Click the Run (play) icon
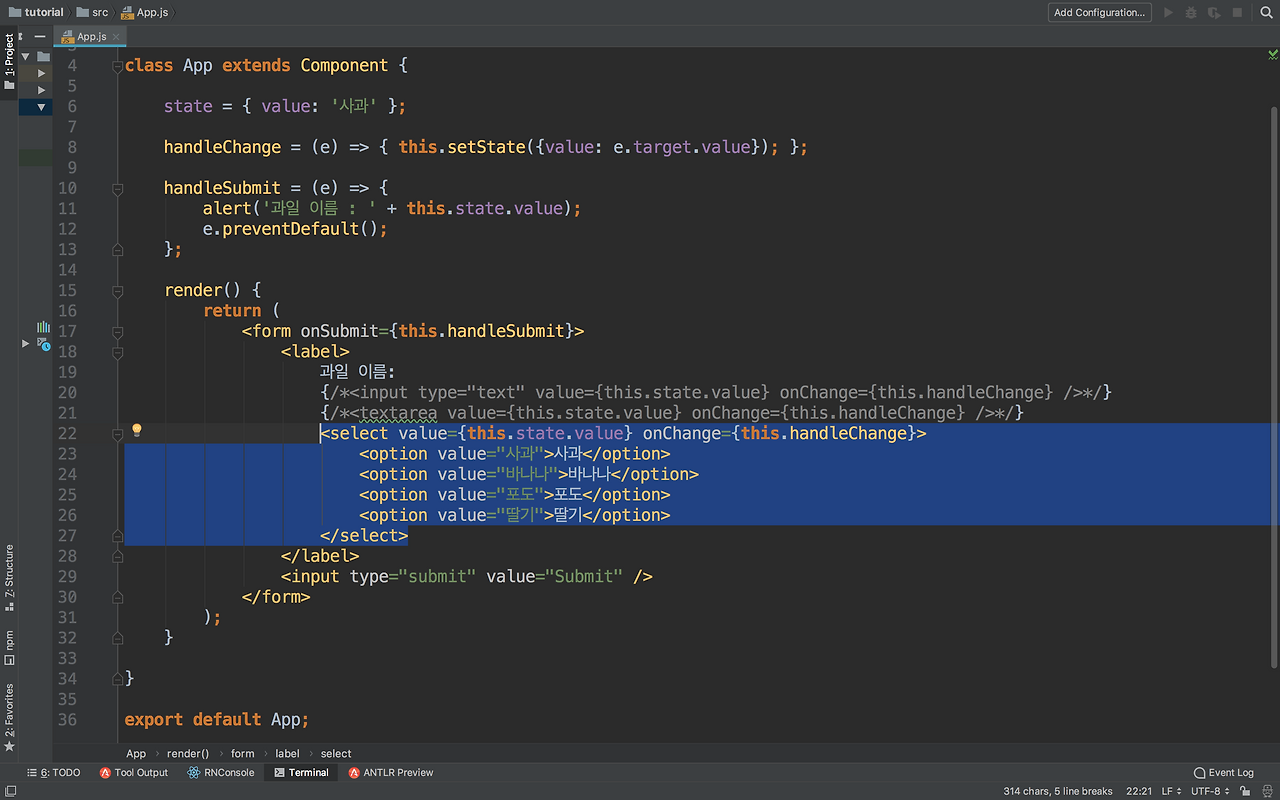1280x800 pixels. tap(1168, 13)
